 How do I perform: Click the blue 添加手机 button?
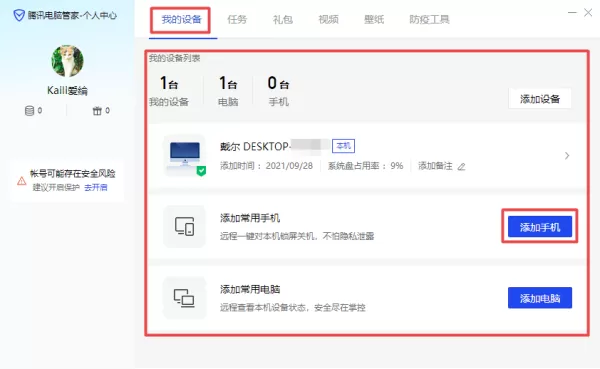point(540,227)
